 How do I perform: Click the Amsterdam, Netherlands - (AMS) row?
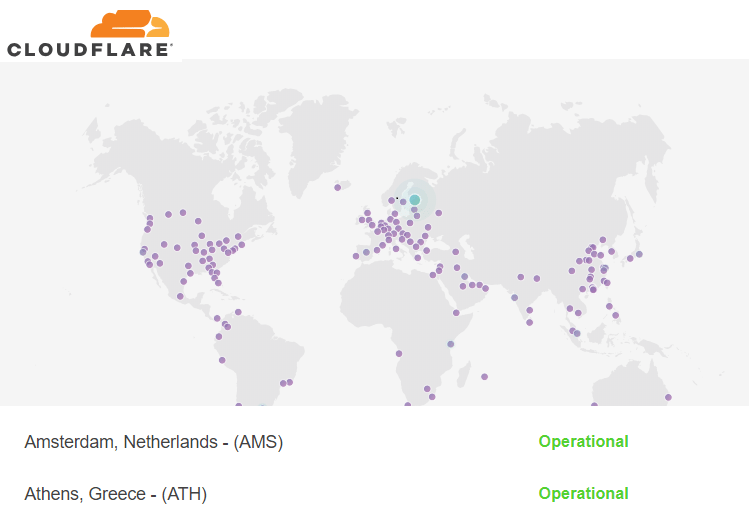click(x=374, y=441)
